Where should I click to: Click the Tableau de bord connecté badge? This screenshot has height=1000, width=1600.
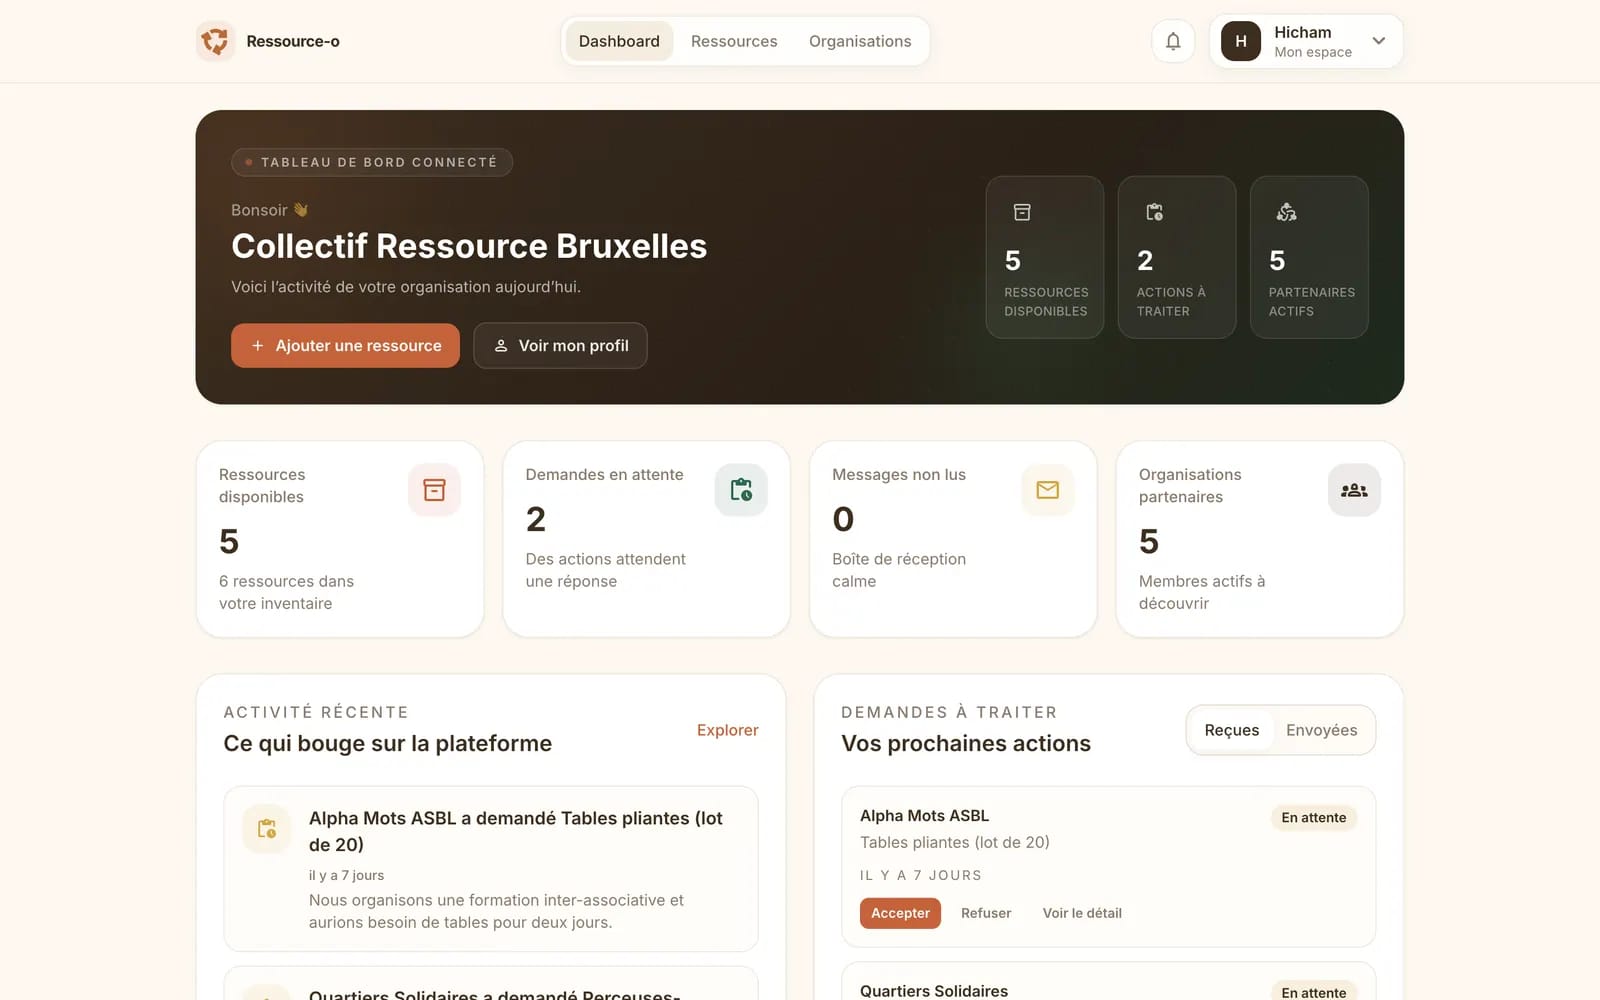click(372, 162)
